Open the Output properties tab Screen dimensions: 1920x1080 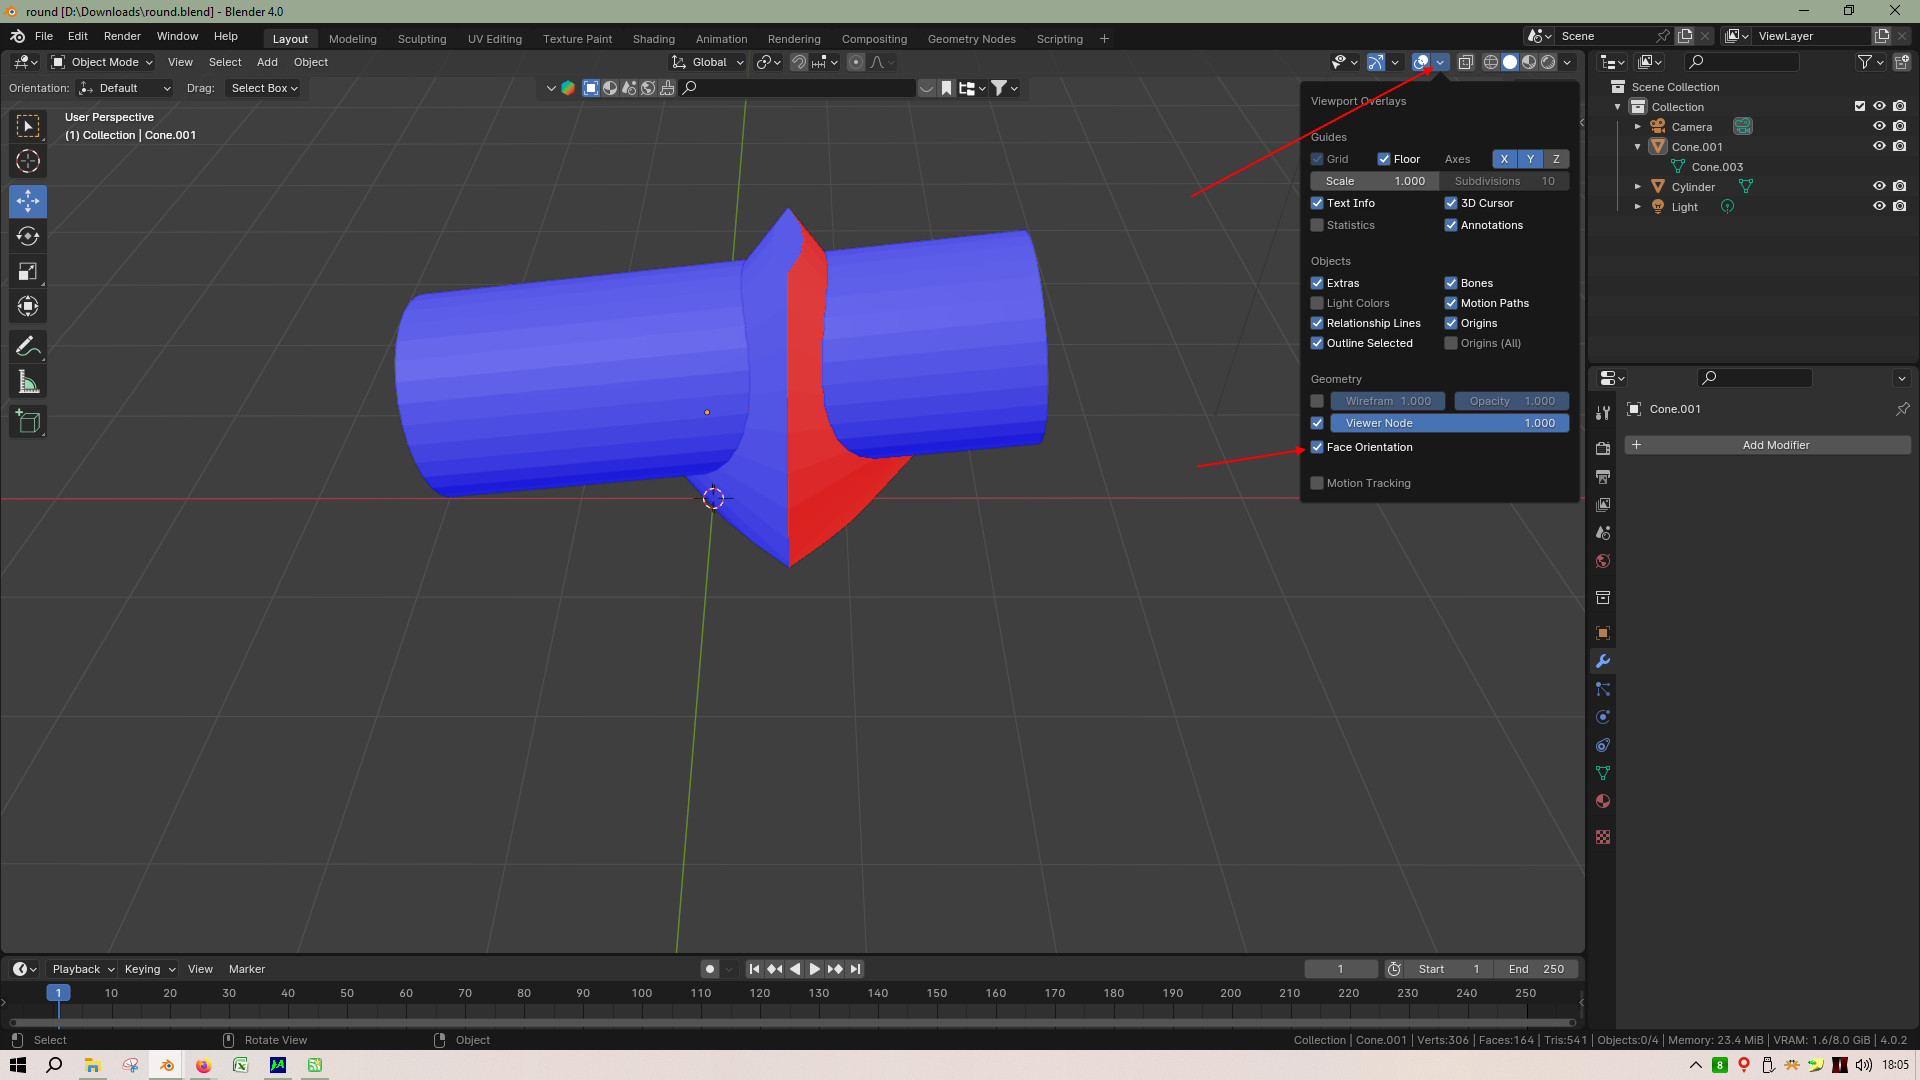point(1603,477)
